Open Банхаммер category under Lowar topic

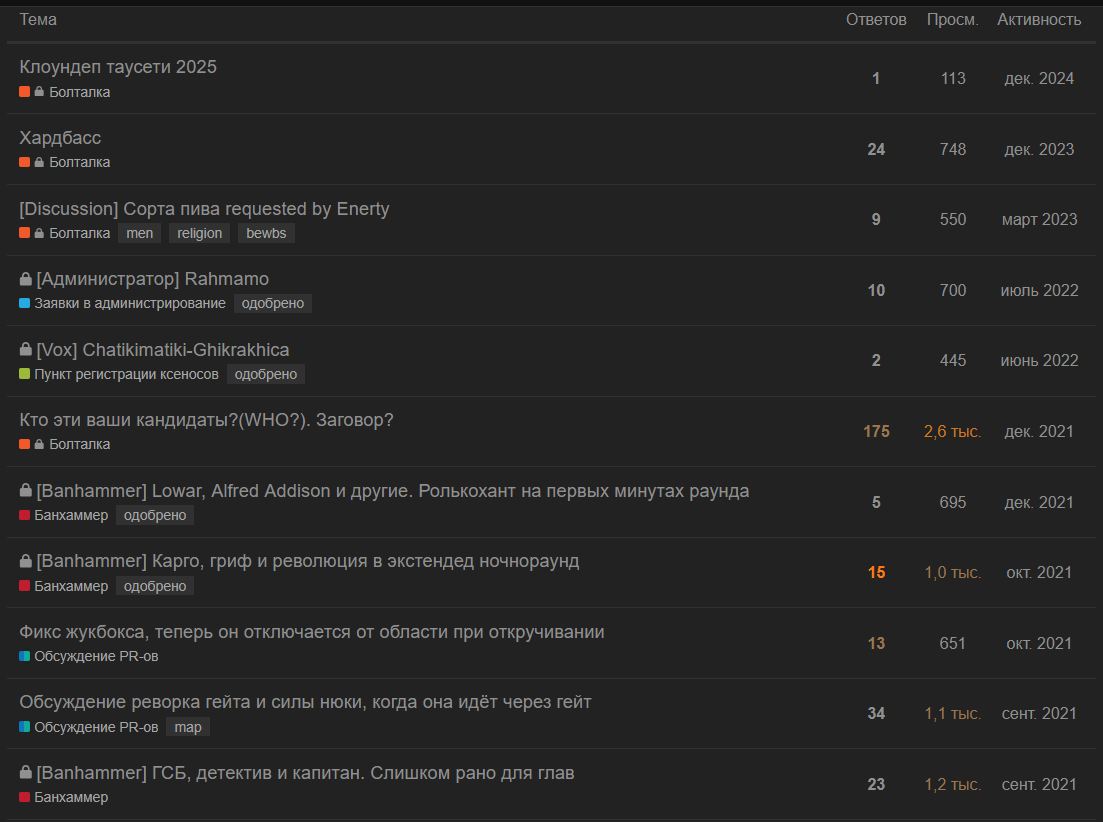(x=71, y=515)
